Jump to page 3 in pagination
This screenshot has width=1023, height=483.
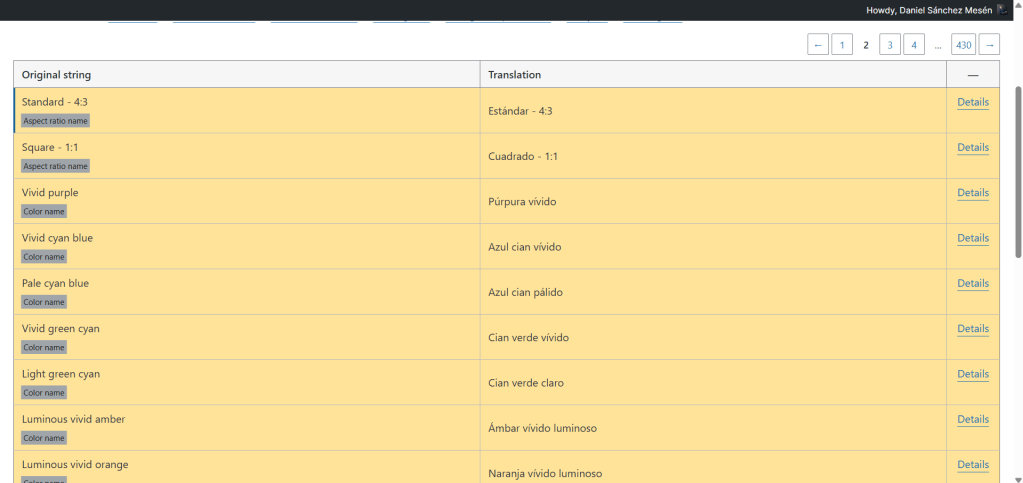coord(889,45)
